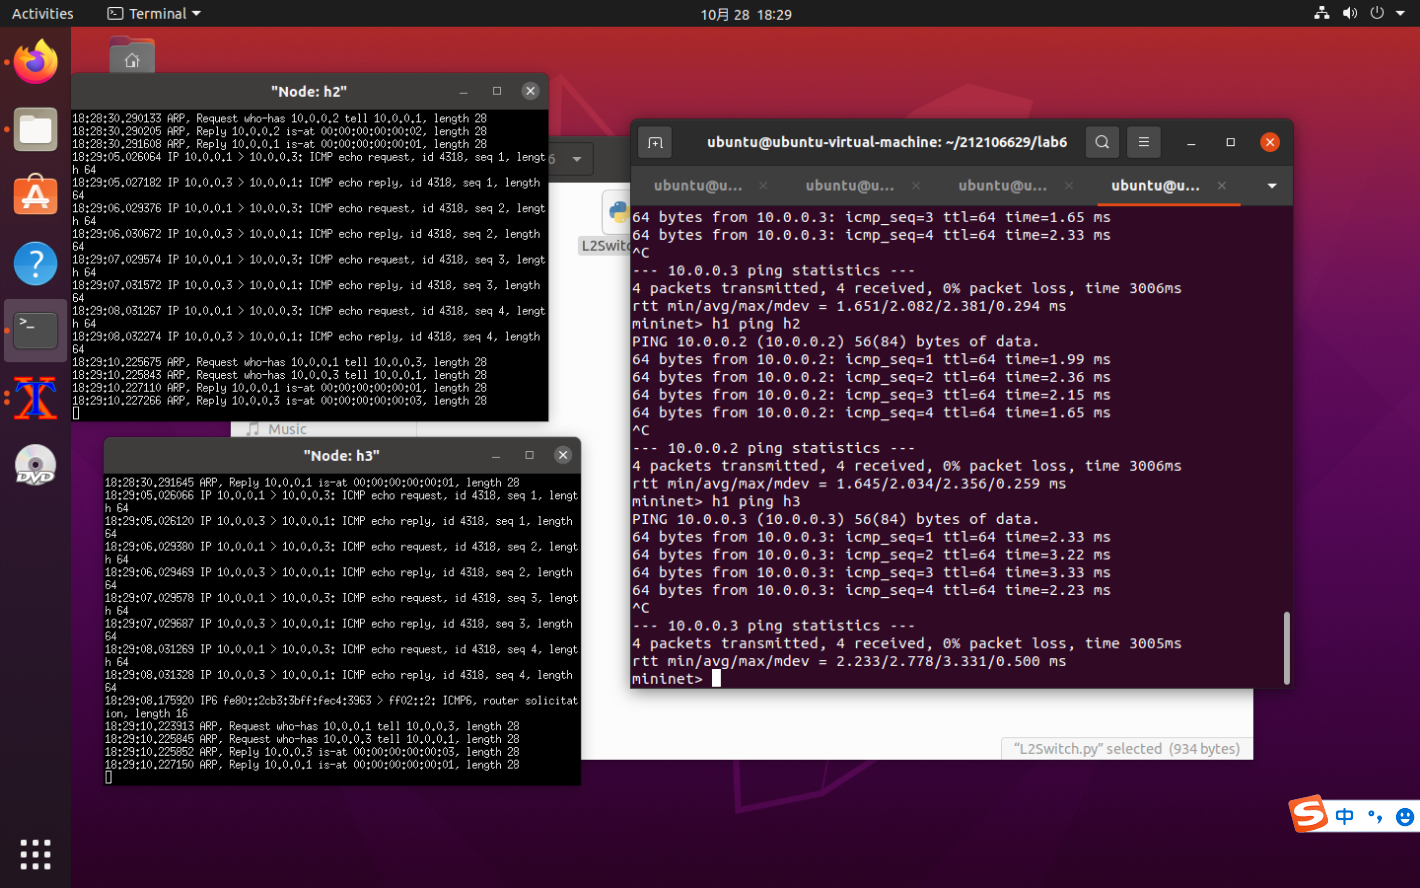Image resolution: width=1420 pixels, height=888 pixels.
Task: Open the terminal hamburger menu
Action: pos(1144,142)
